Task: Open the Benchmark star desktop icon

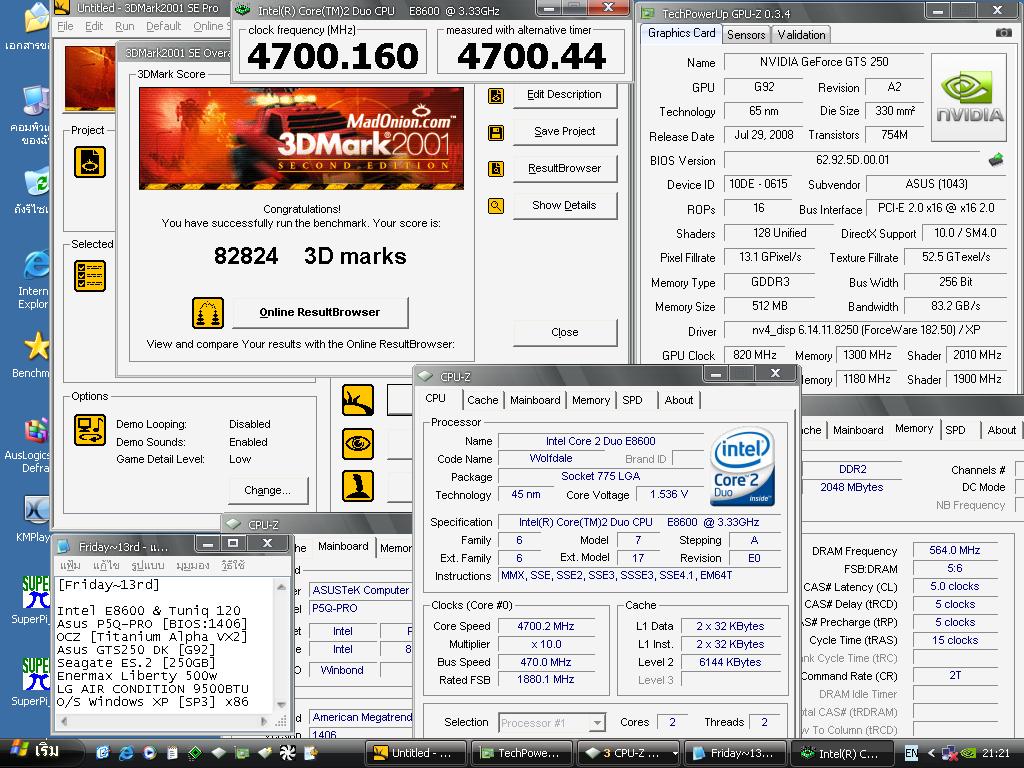Action: 33,356
